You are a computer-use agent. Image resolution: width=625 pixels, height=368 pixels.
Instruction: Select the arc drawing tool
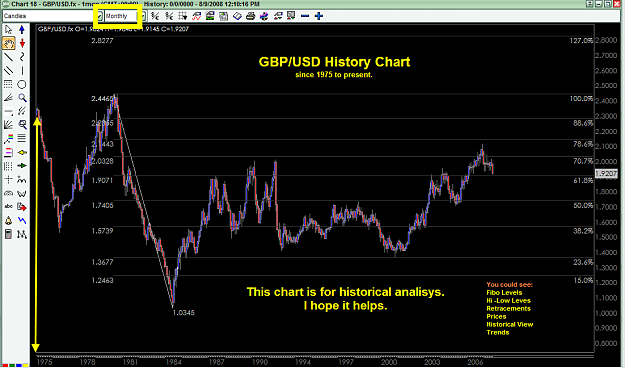pos(8,193)
